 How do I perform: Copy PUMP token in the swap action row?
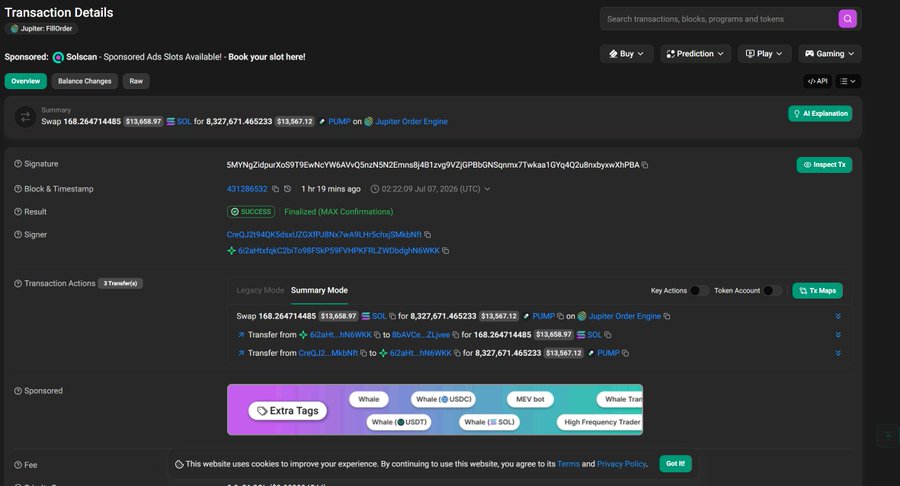[560, 316]
